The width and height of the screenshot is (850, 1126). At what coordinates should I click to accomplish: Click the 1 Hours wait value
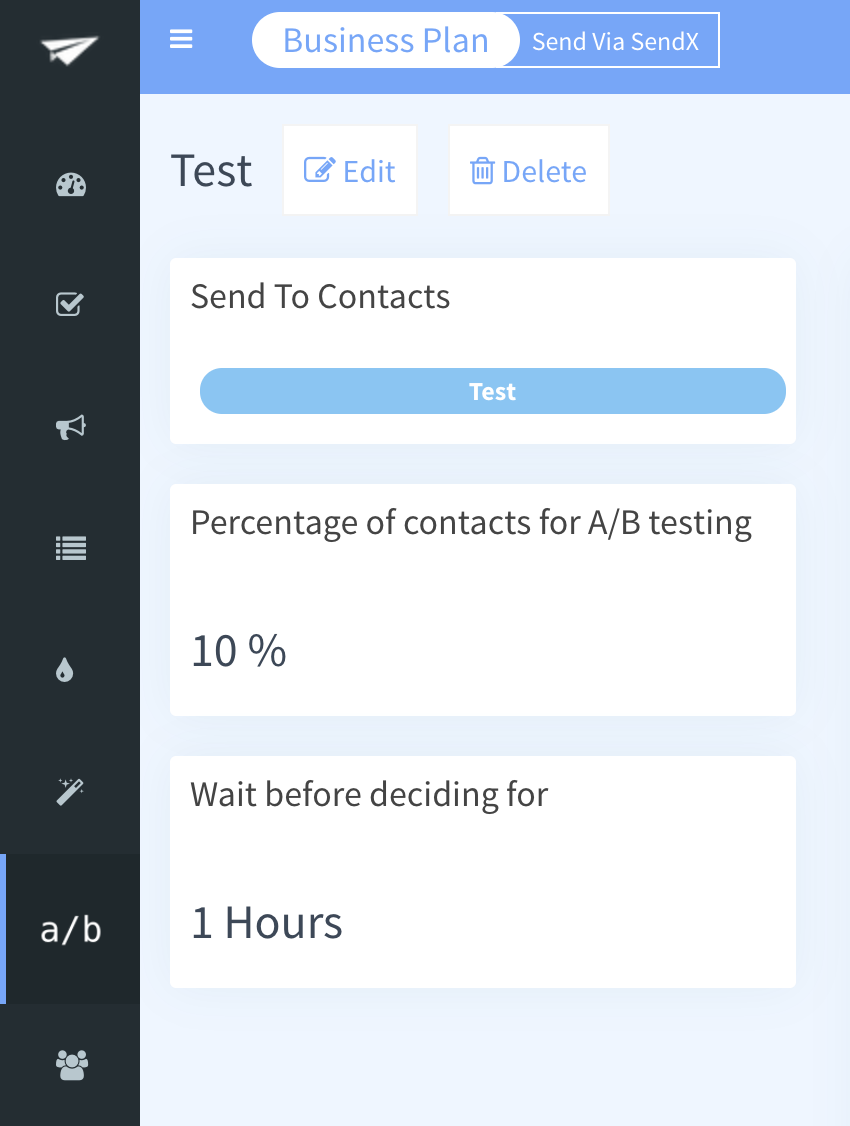[x=266, y=923]
